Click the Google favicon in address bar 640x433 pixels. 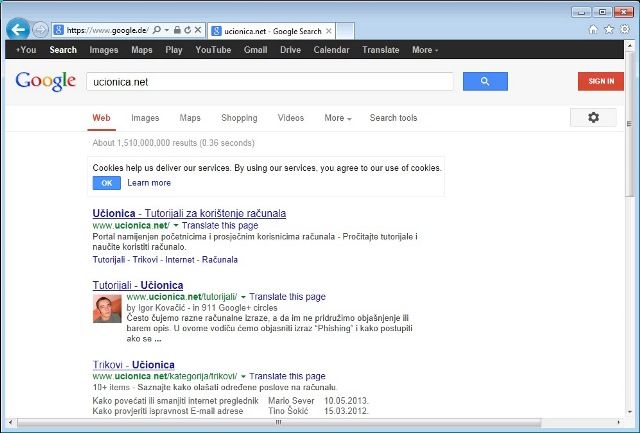(59, 30)
